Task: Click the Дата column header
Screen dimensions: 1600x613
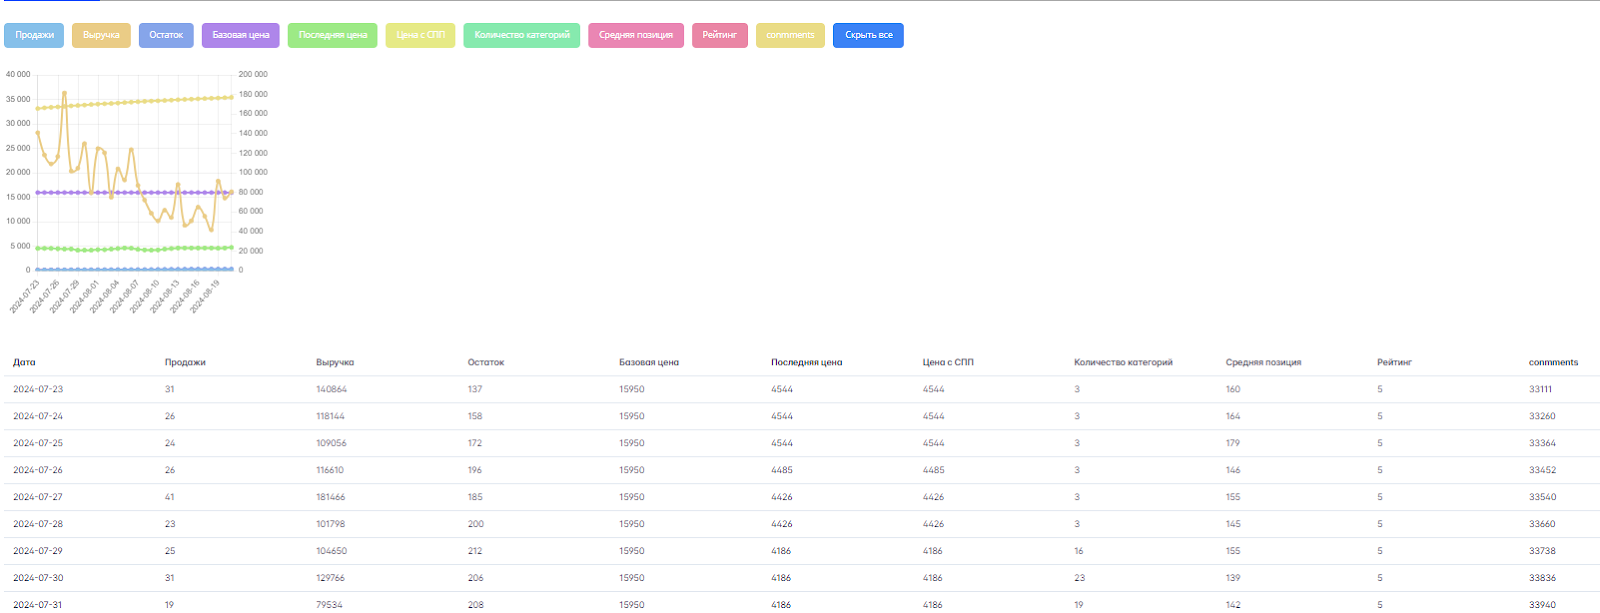Action: tap(24, 362)
